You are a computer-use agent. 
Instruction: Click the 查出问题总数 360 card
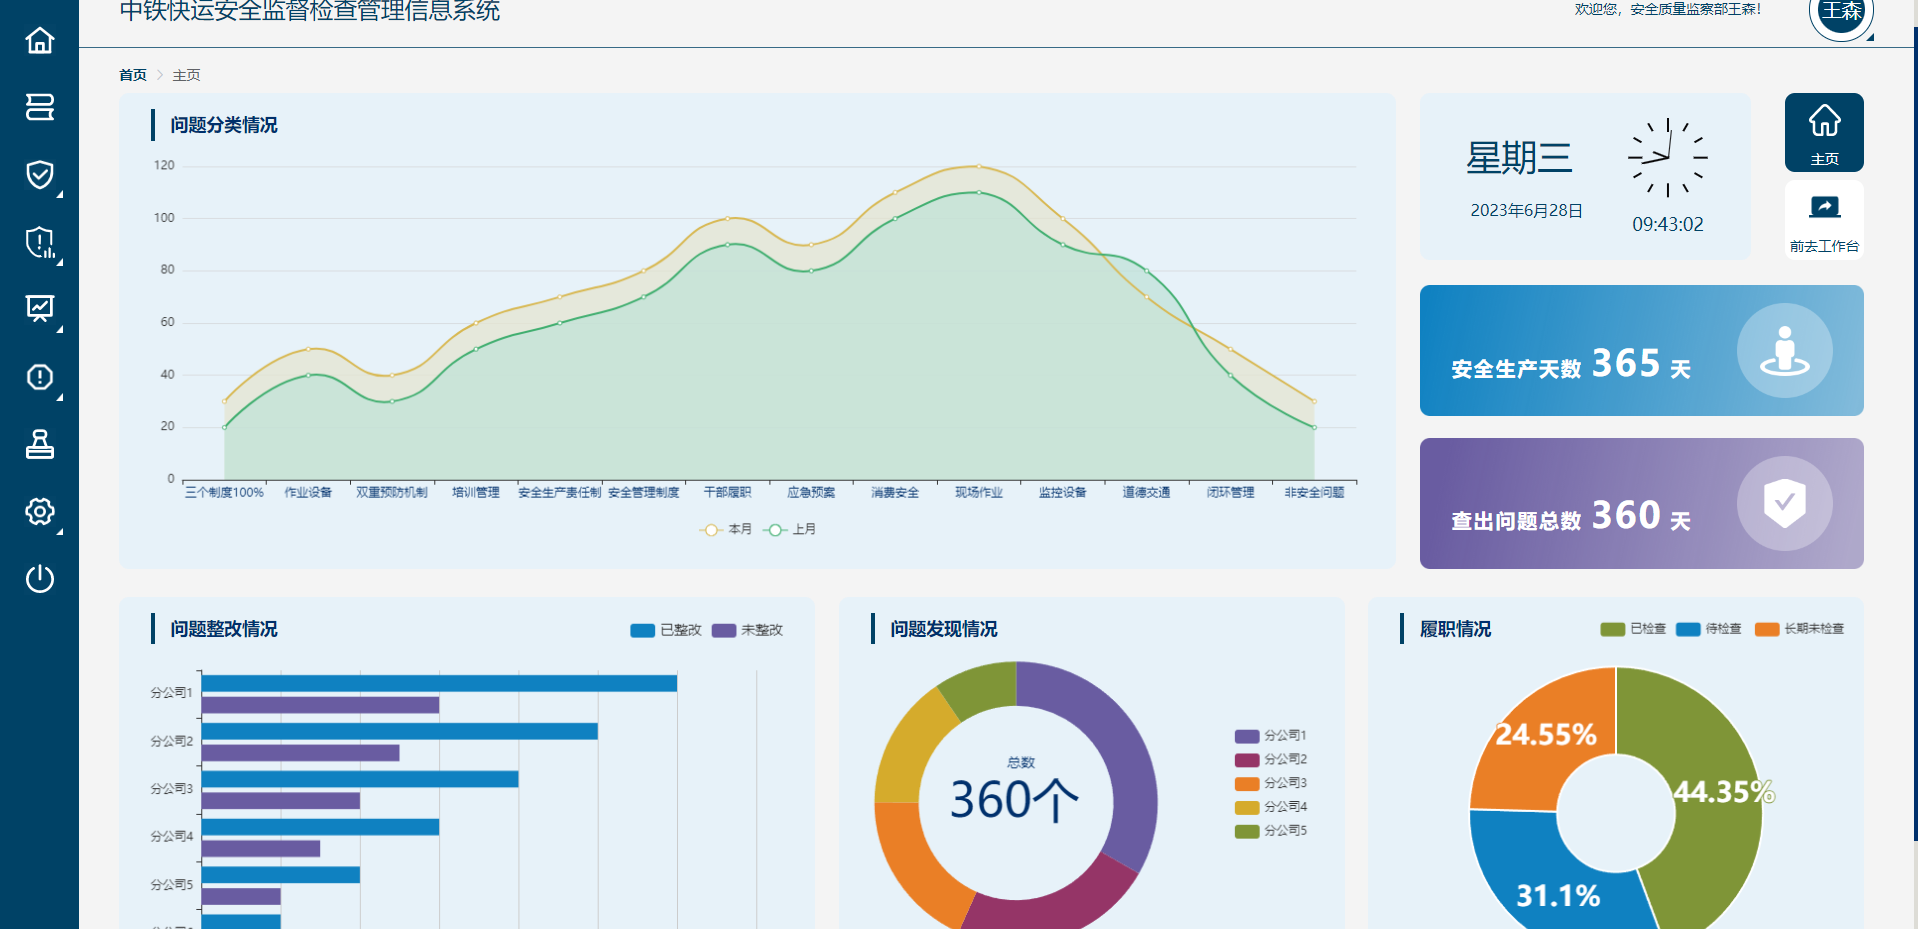point(1641,503)
